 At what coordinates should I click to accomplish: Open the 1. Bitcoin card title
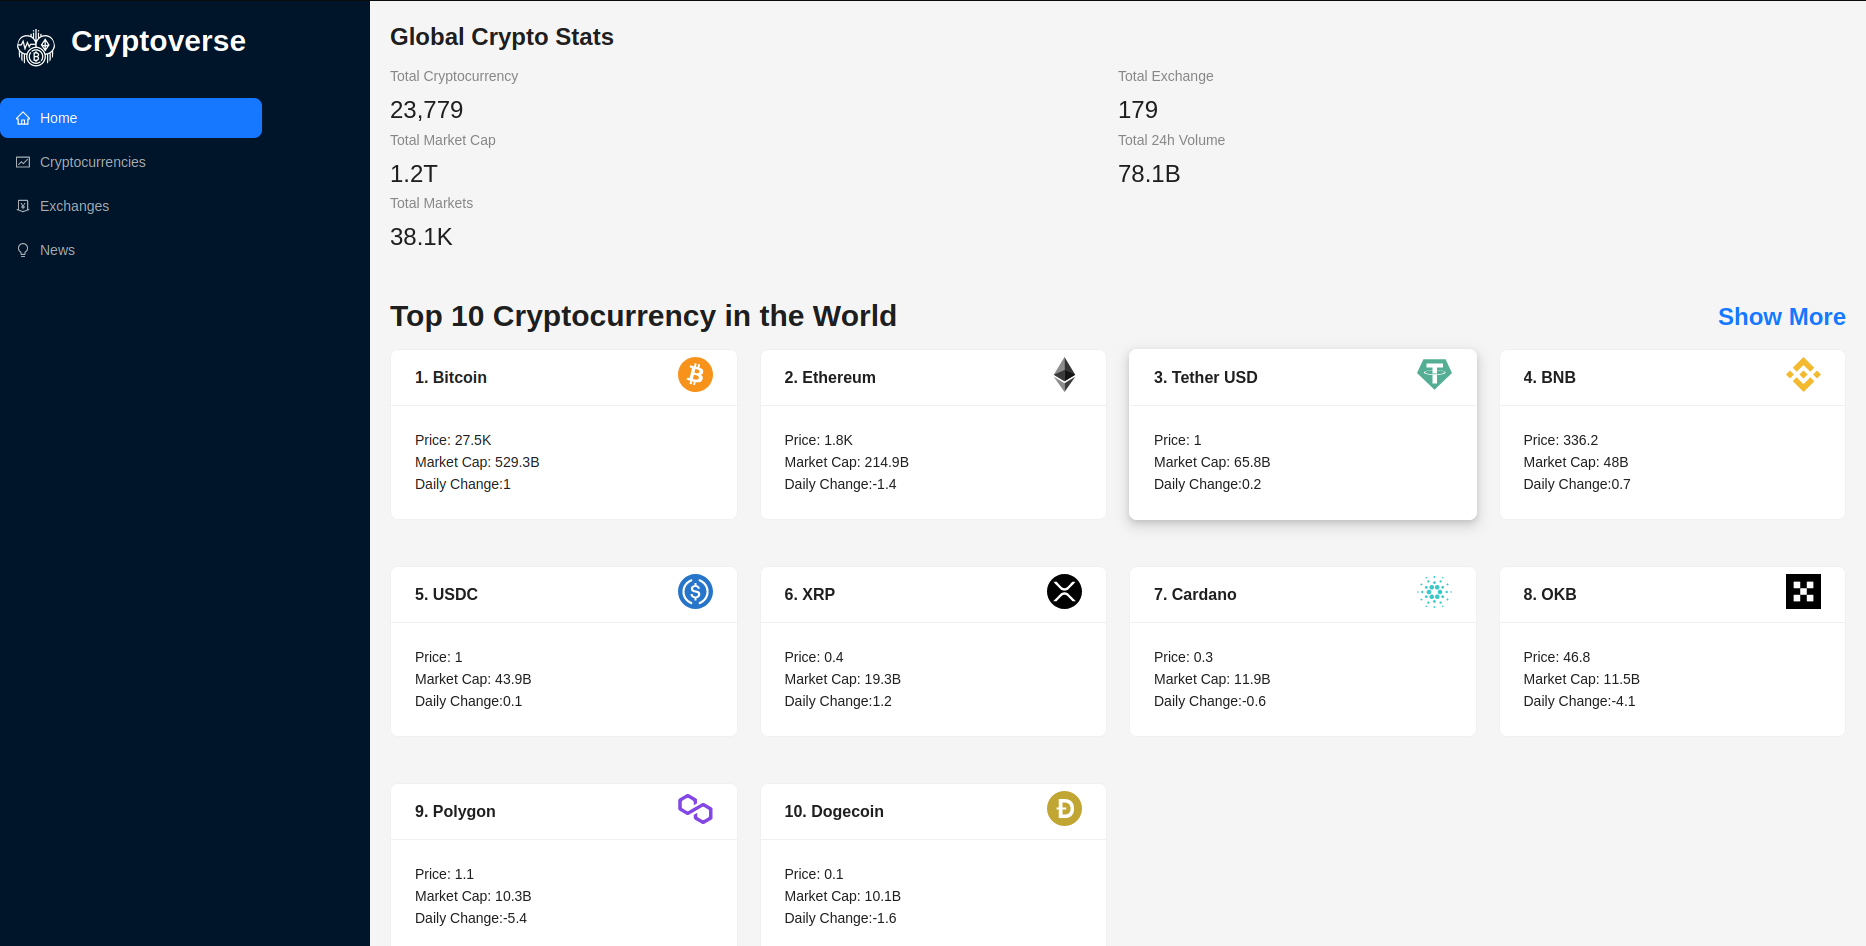tap(451, 377)
